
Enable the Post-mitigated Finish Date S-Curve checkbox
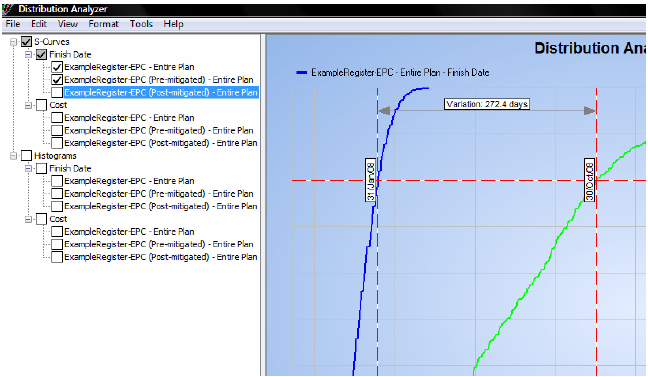pyautogui.click(x=57, y=92)
